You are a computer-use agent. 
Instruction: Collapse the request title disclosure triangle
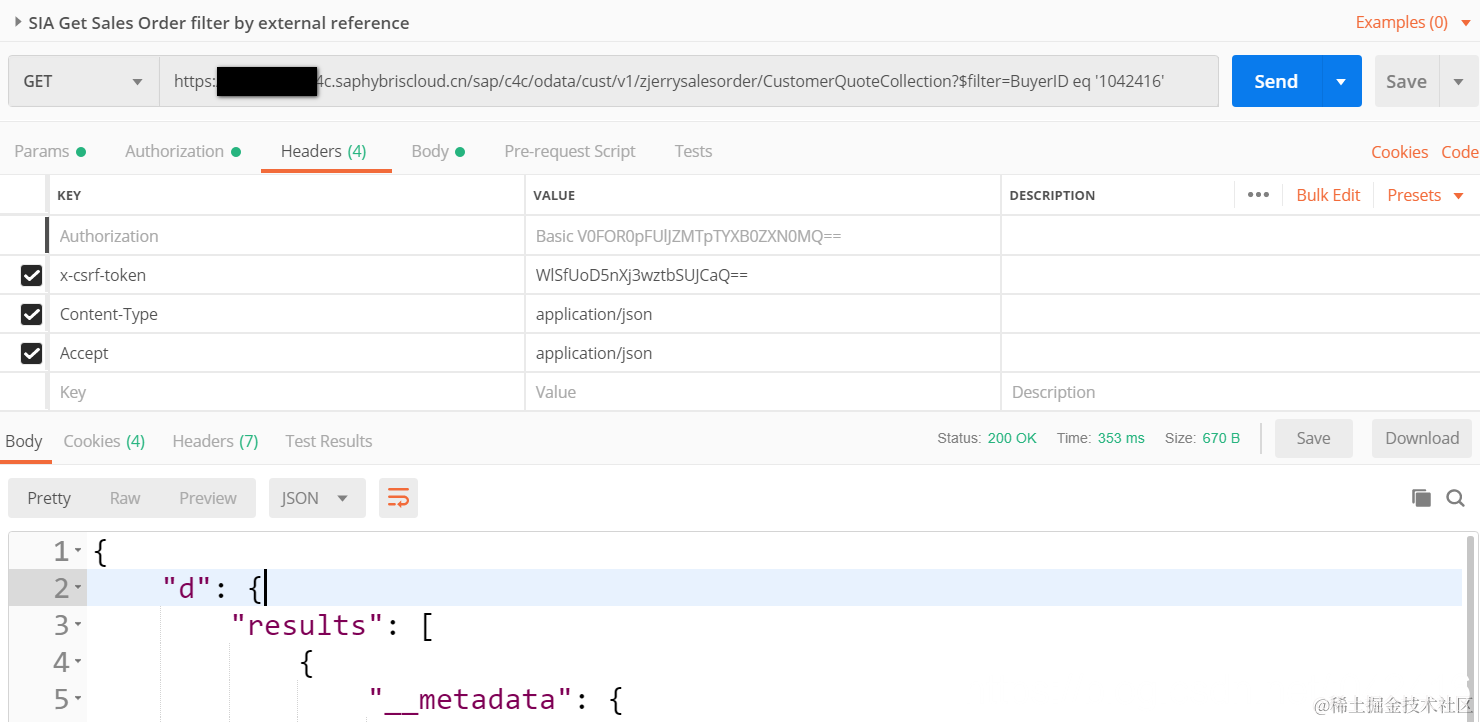coord(18,21)
